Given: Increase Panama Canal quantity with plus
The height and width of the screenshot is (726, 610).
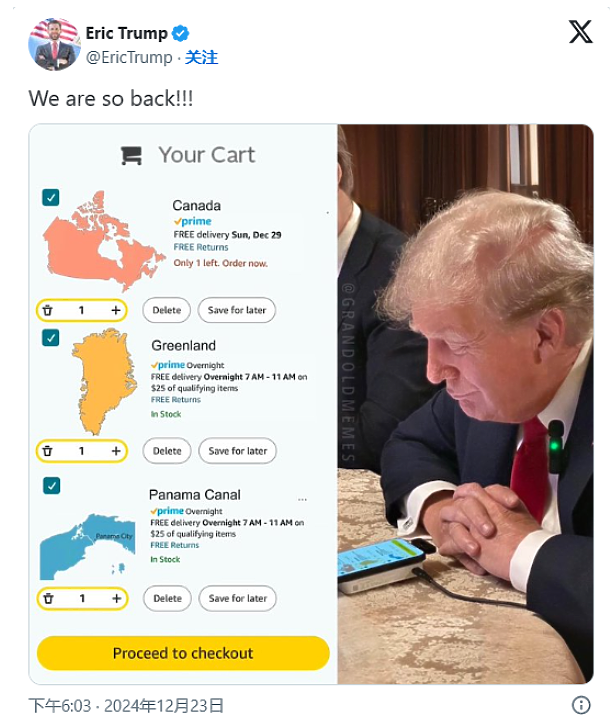Looking at the screenshot, I should pos(116,598).
